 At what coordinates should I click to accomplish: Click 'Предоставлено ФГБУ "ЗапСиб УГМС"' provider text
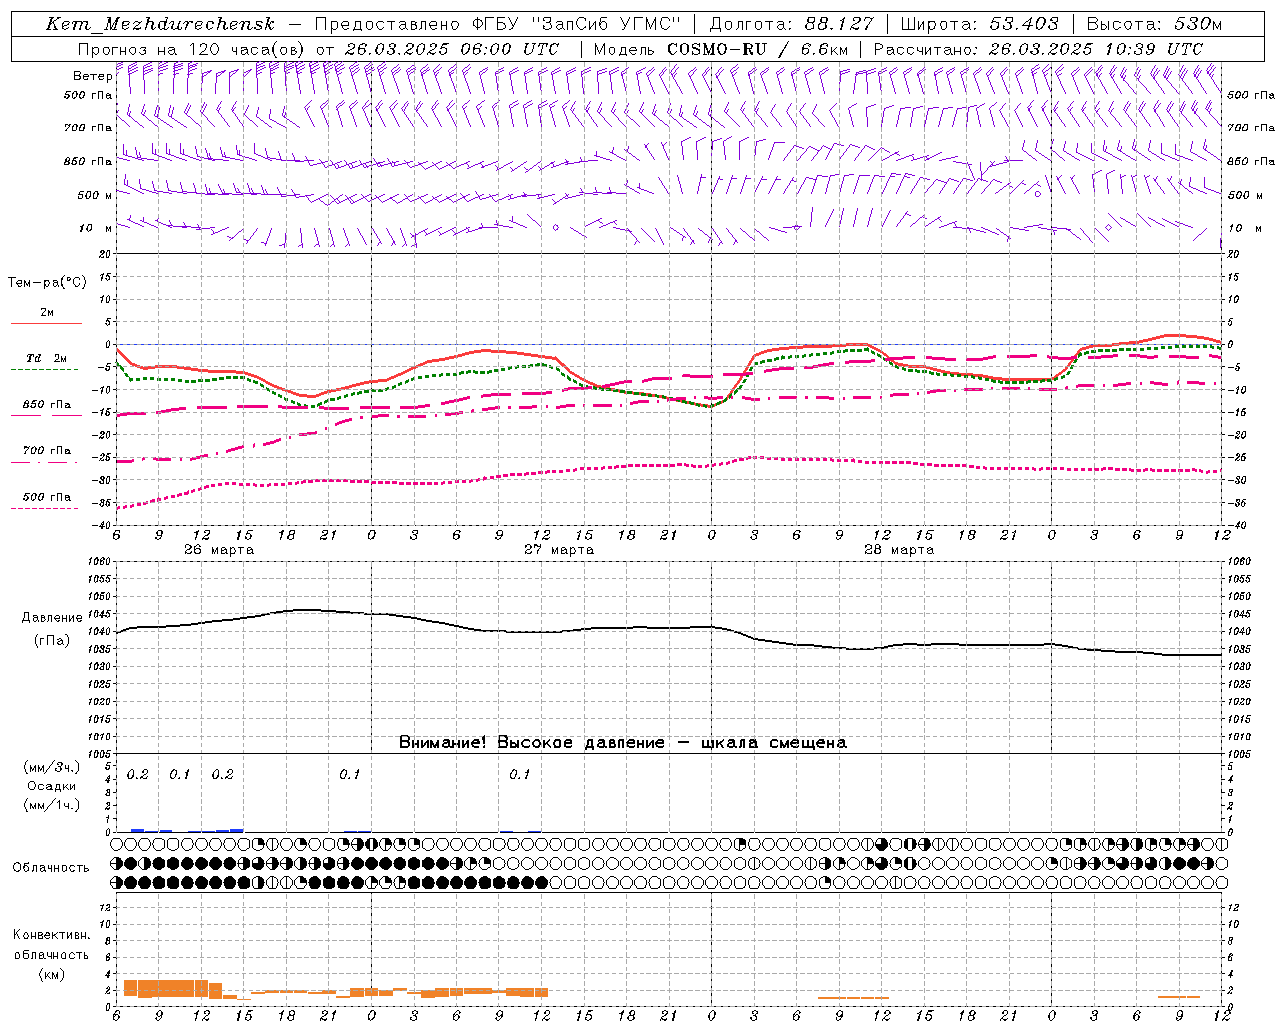(497, 24)
